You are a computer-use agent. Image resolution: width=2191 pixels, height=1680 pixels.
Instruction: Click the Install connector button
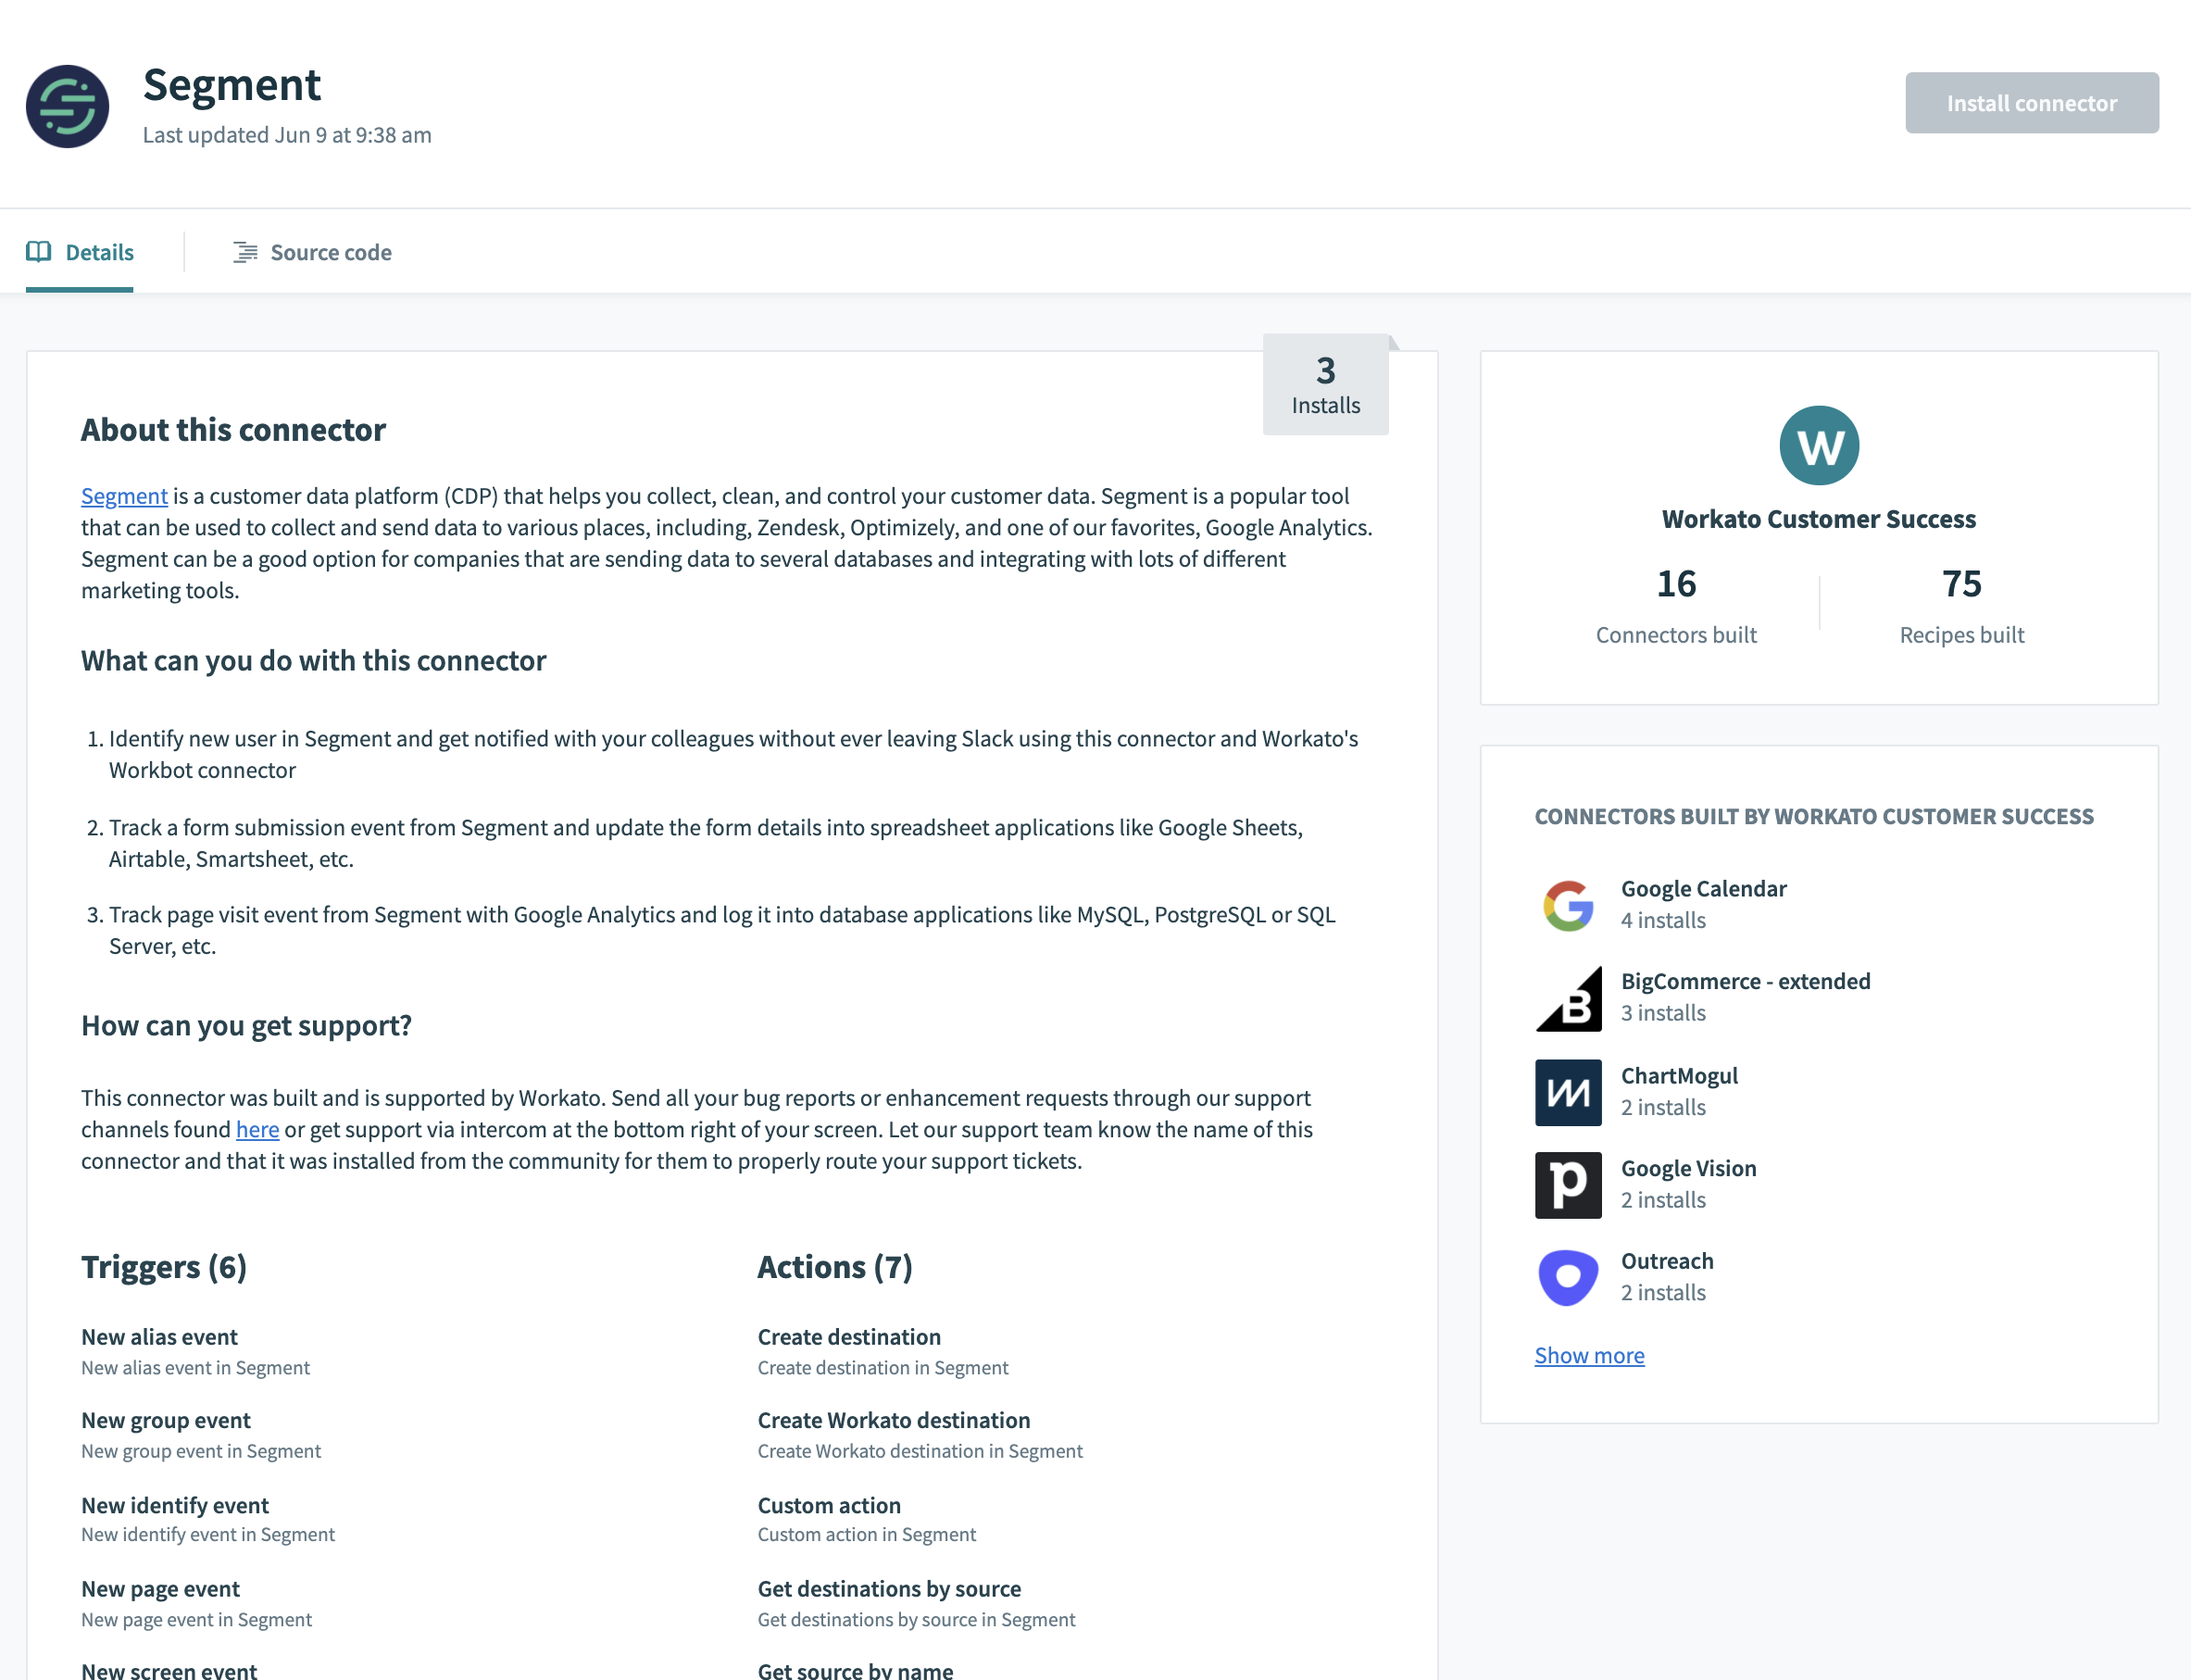(2033, 103)
